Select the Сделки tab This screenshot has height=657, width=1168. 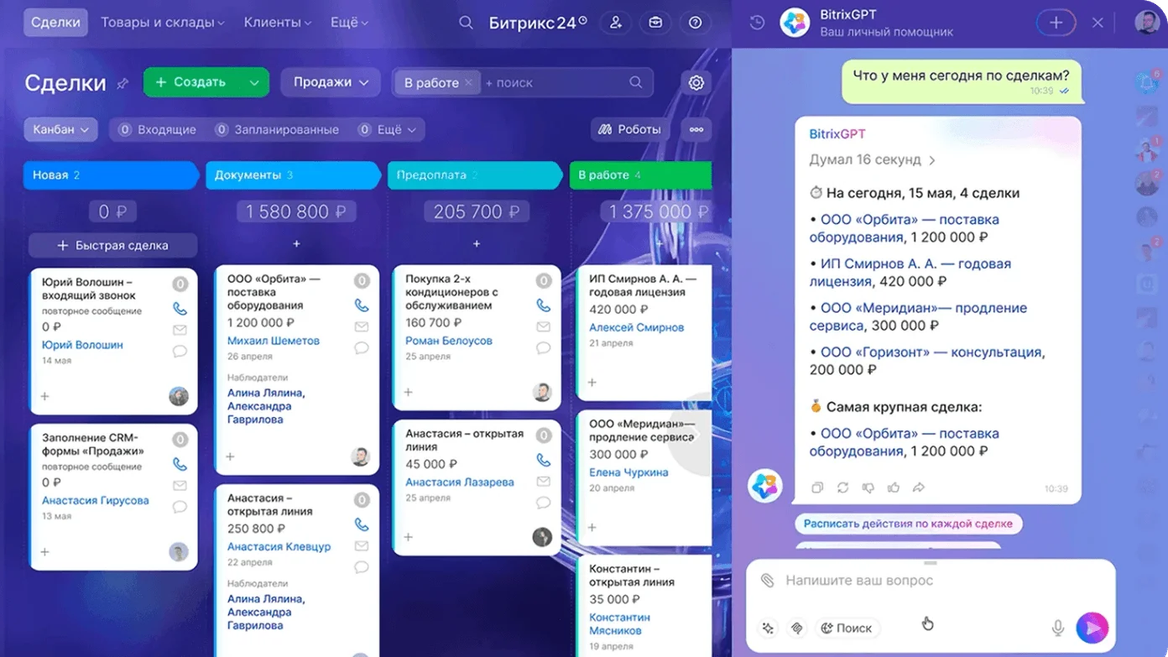pyautogui.click(x=56, y=22)
